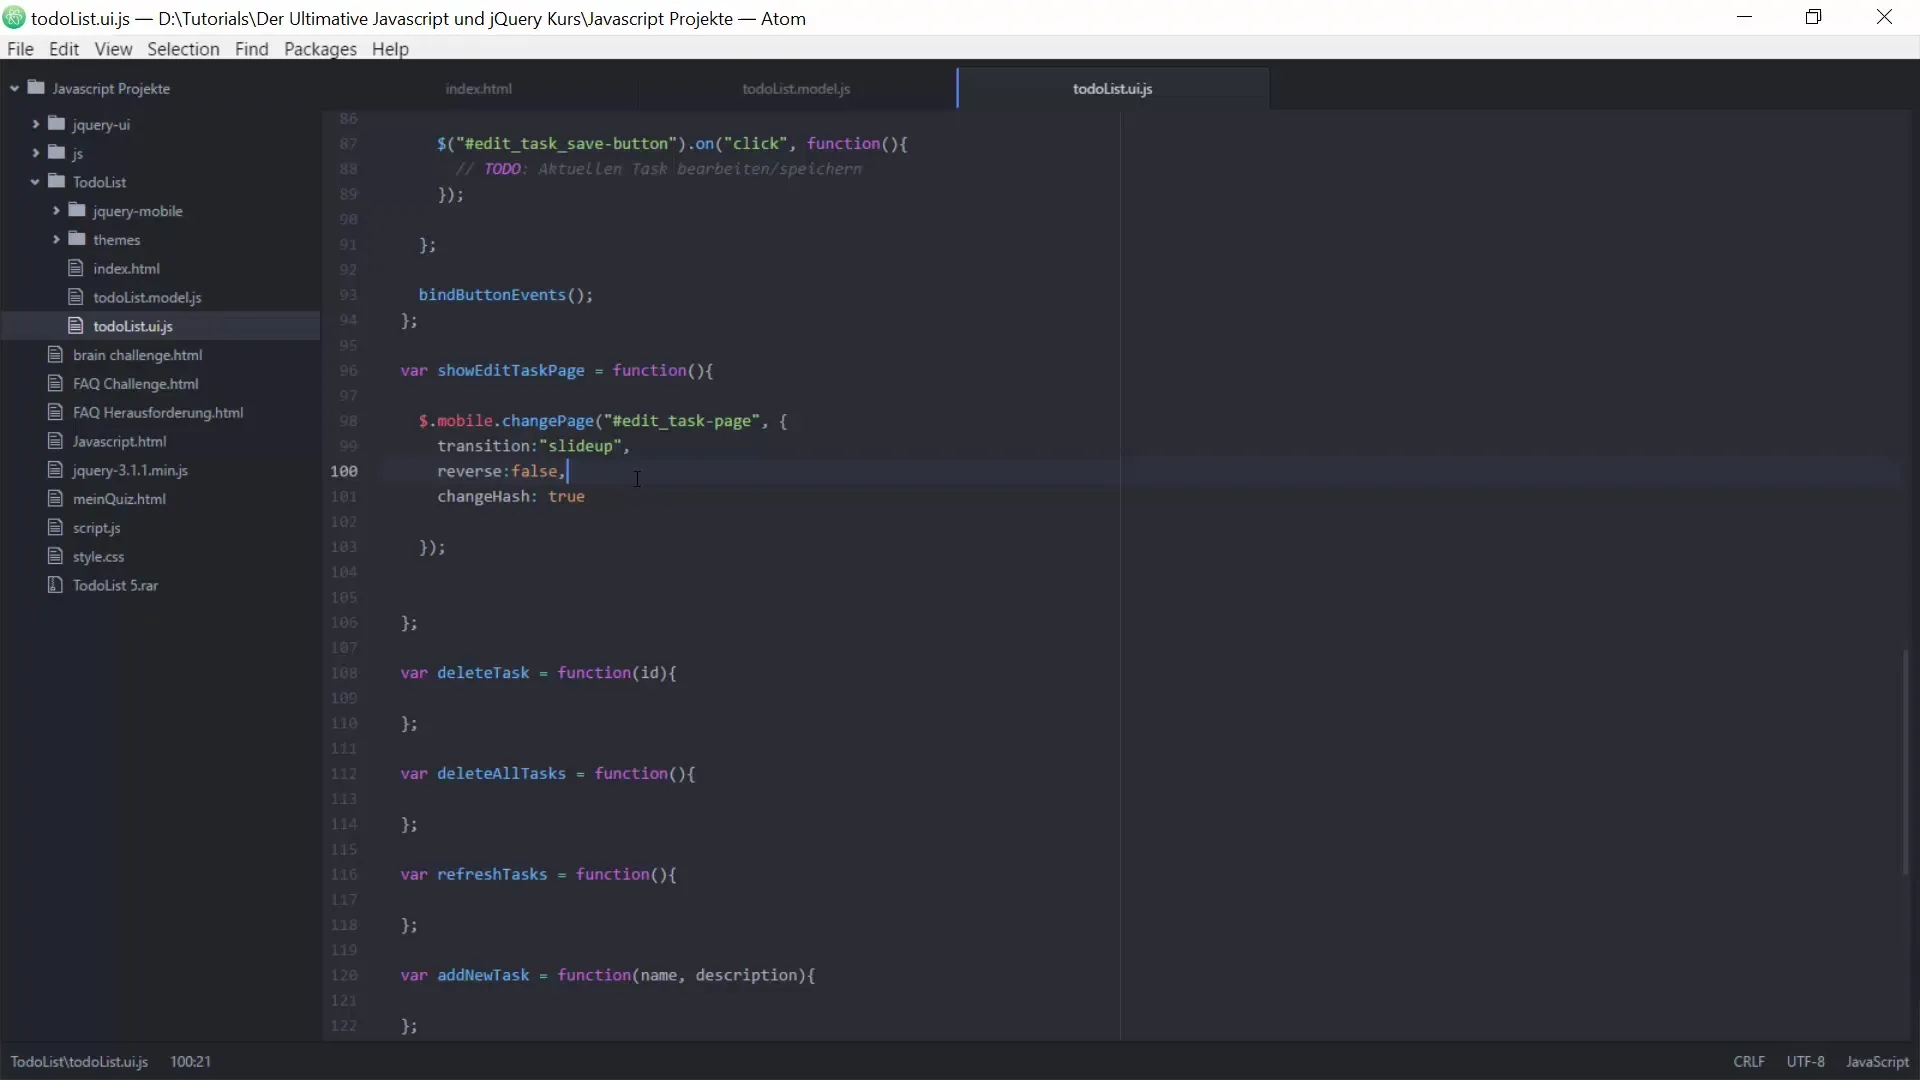The image size is (1920, 1080).
Task: Click the Atom logo in title bar
Action: (x=14, y=18)
